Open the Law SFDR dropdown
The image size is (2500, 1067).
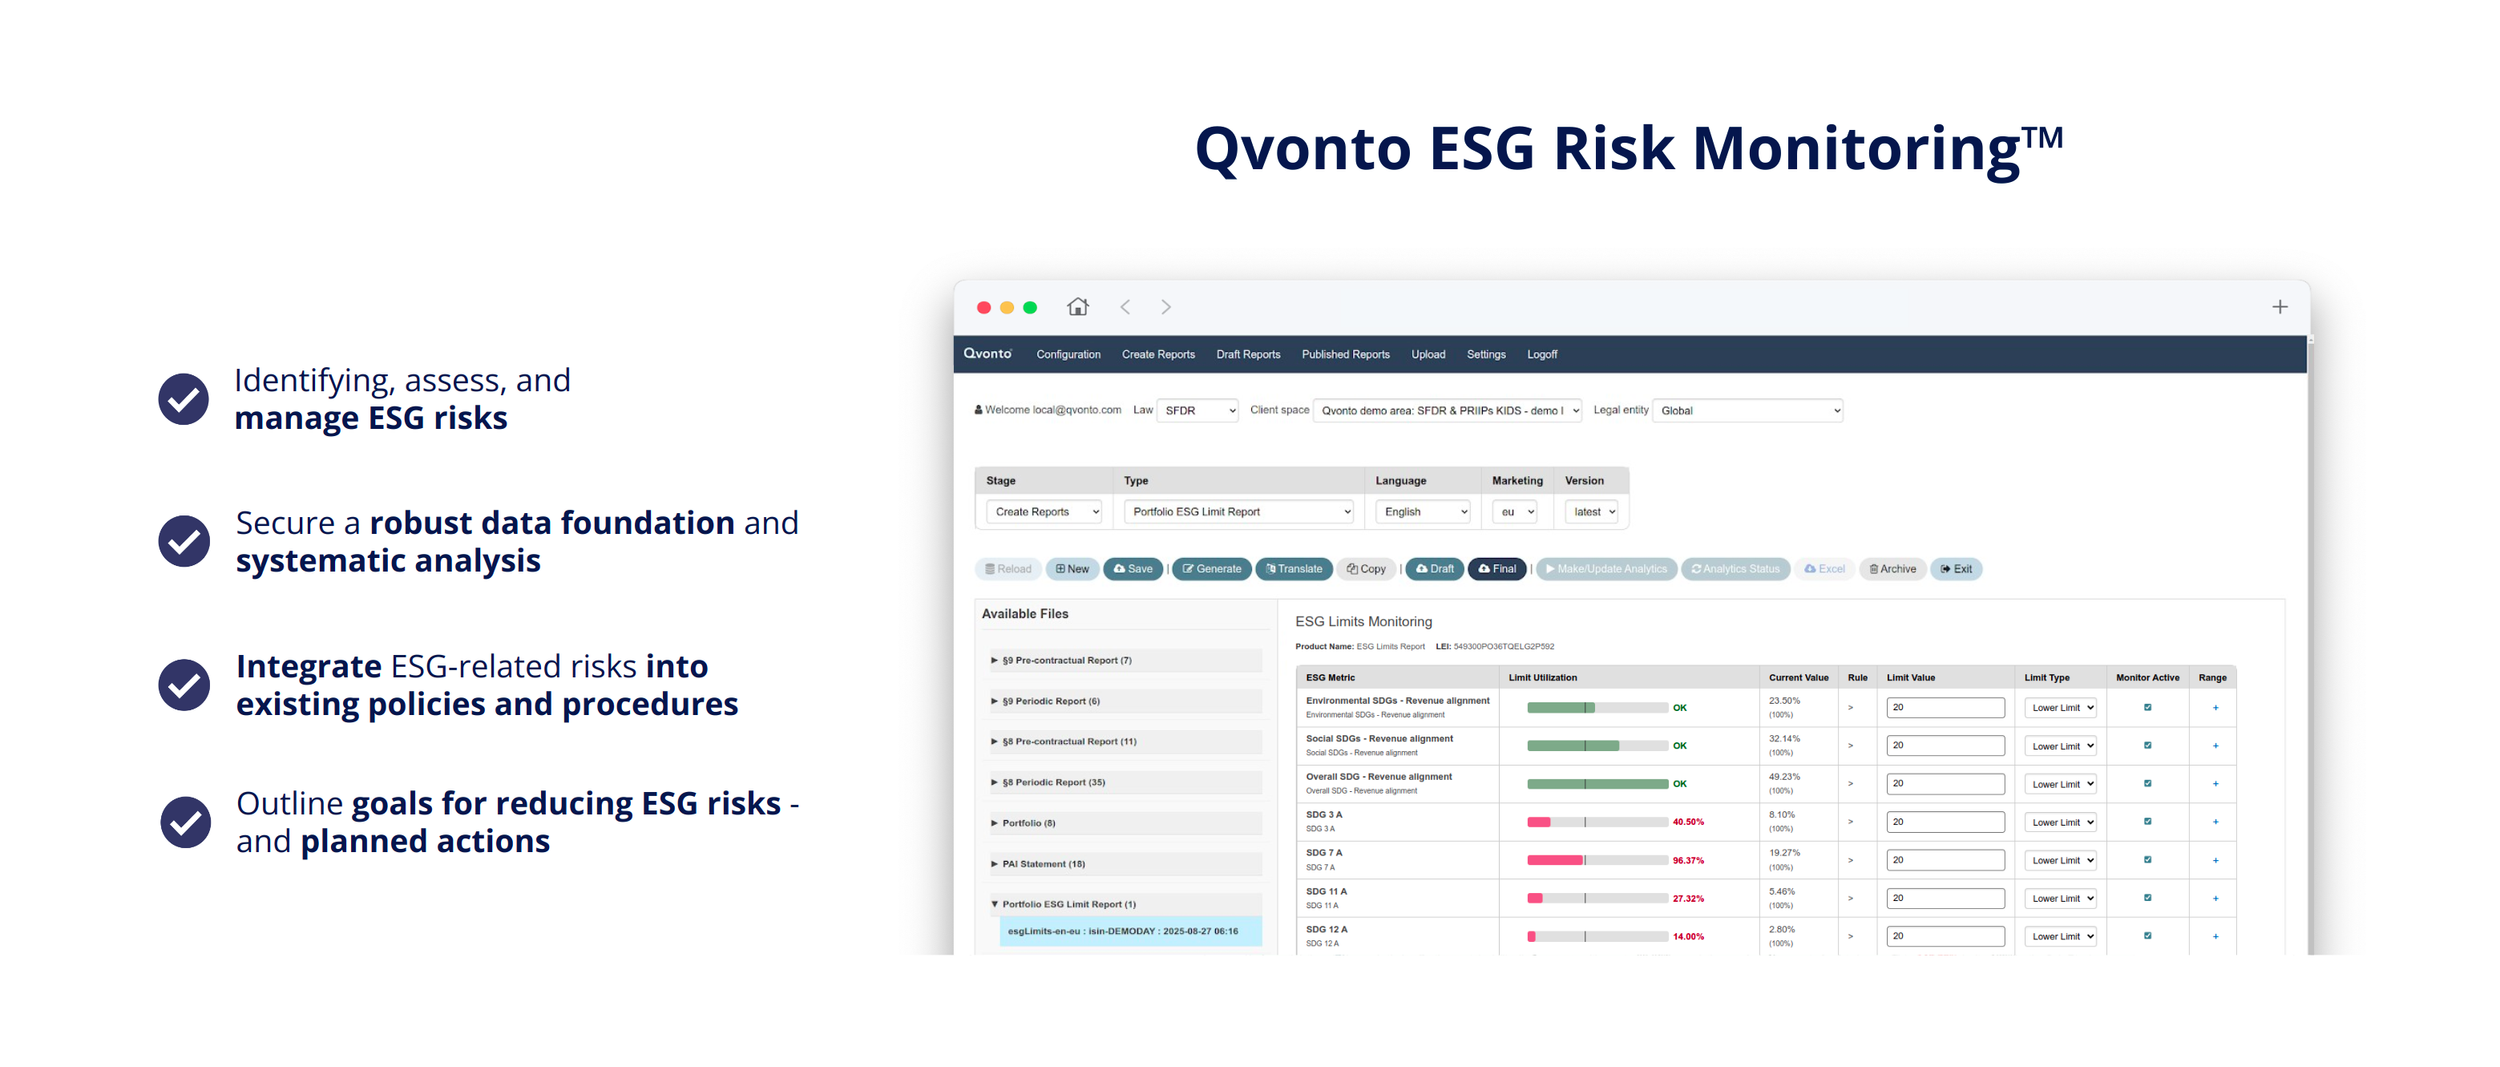(1197, 410)
